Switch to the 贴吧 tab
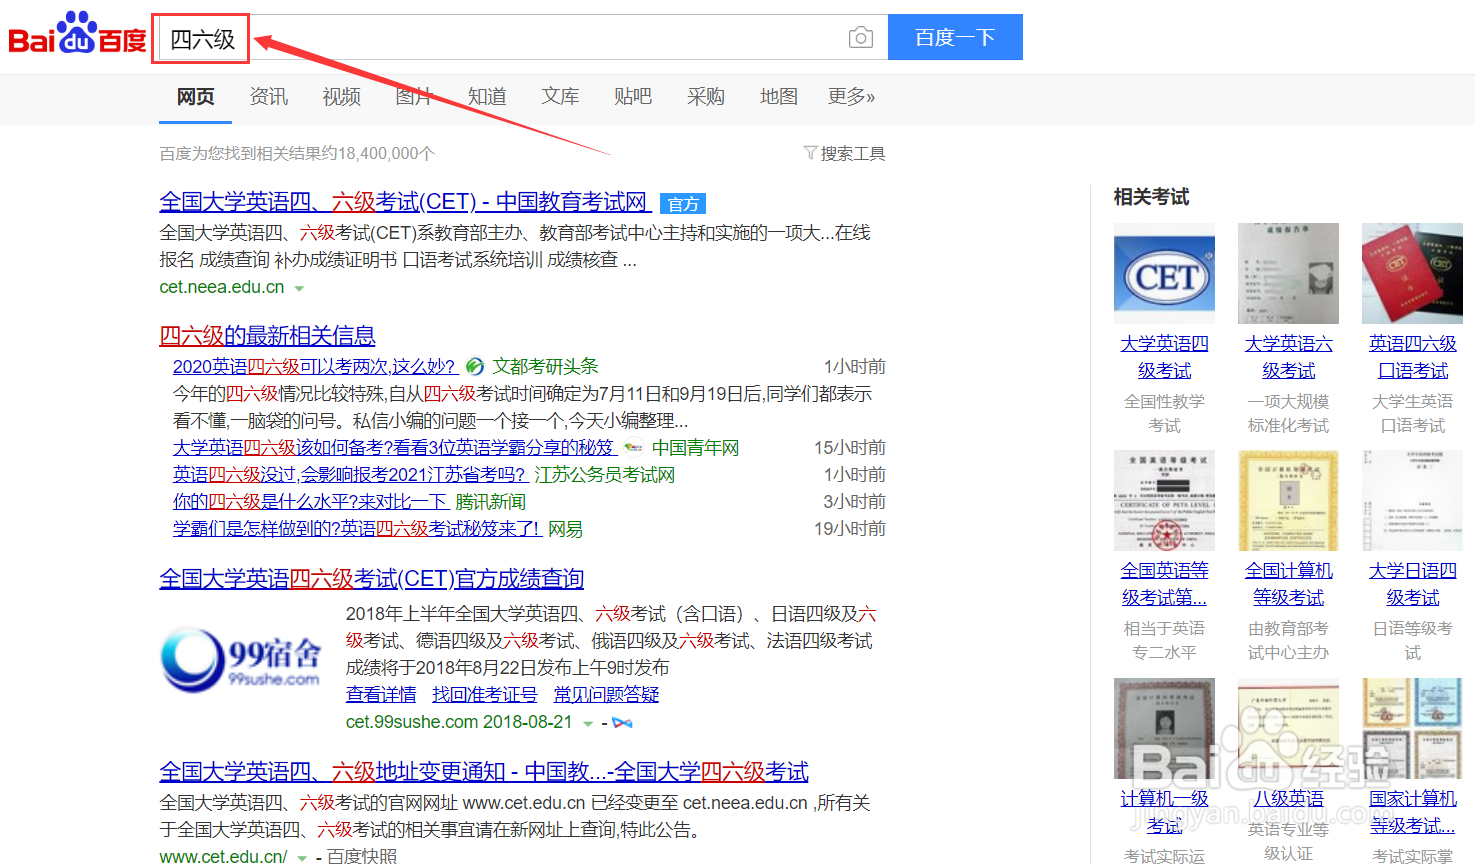The width and height of the screenshot is (1475, 864). tap(633, 96)
